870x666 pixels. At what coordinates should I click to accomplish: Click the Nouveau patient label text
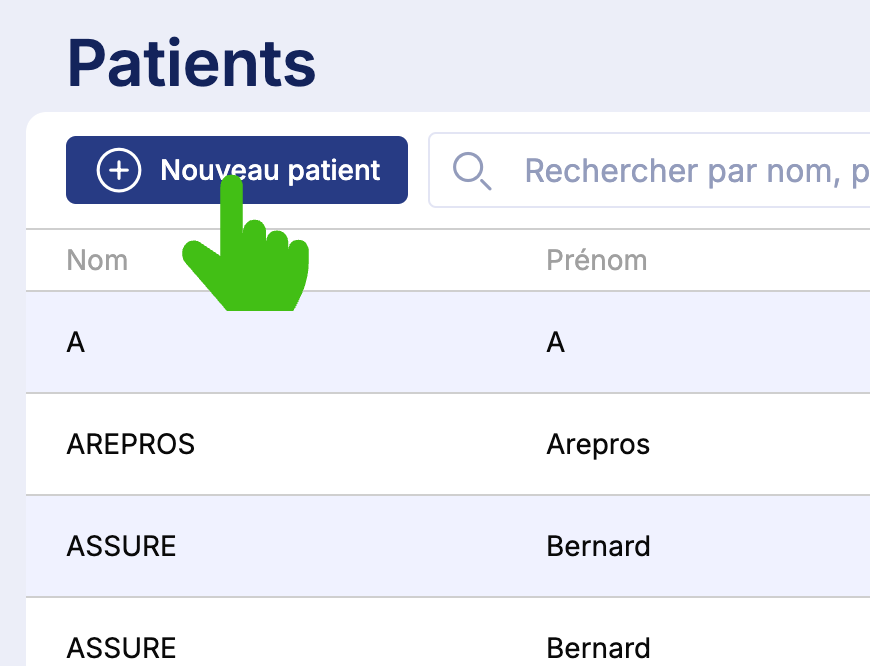tap(270, 170)
